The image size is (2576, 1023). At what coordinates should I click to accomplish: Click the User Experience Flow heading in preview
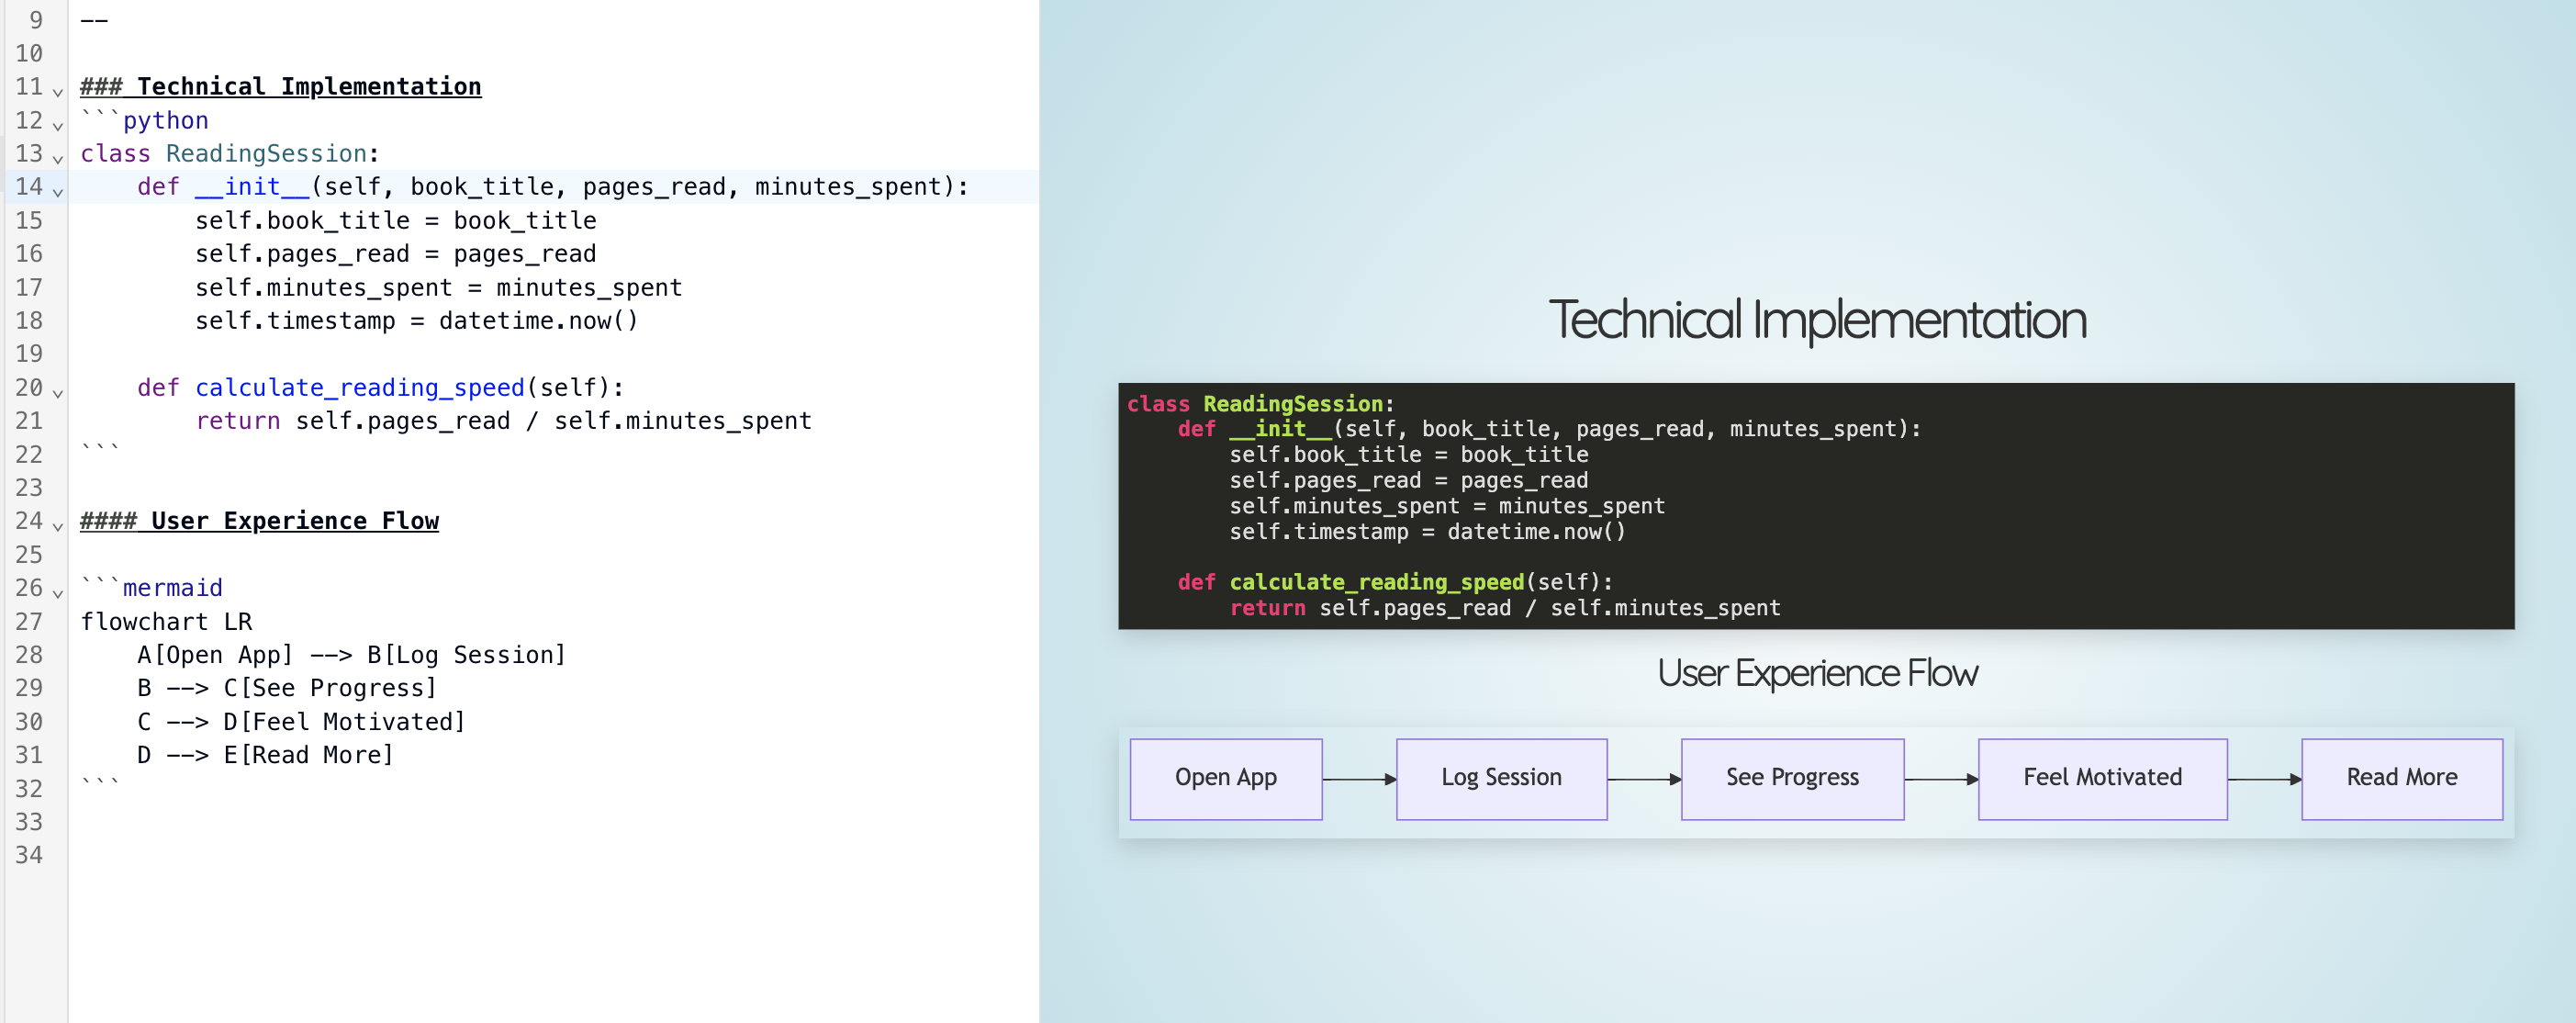click(1817, 673)
